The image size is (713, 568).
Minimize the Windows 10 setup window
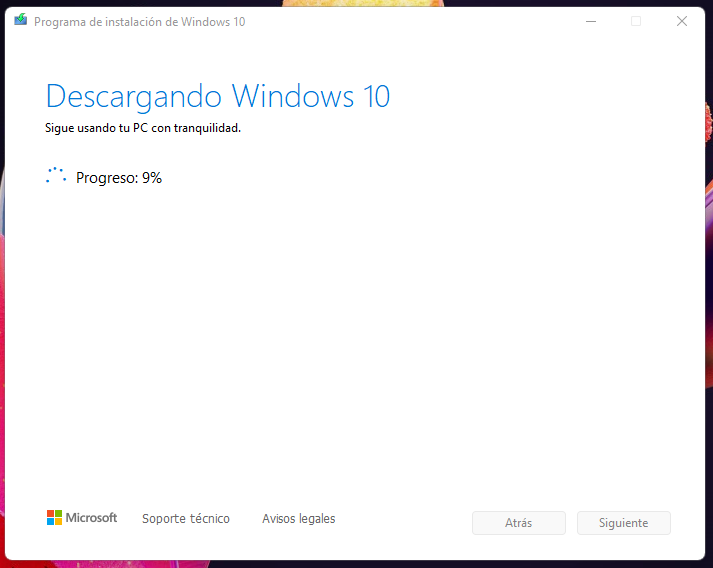click(x=591, y=21)
